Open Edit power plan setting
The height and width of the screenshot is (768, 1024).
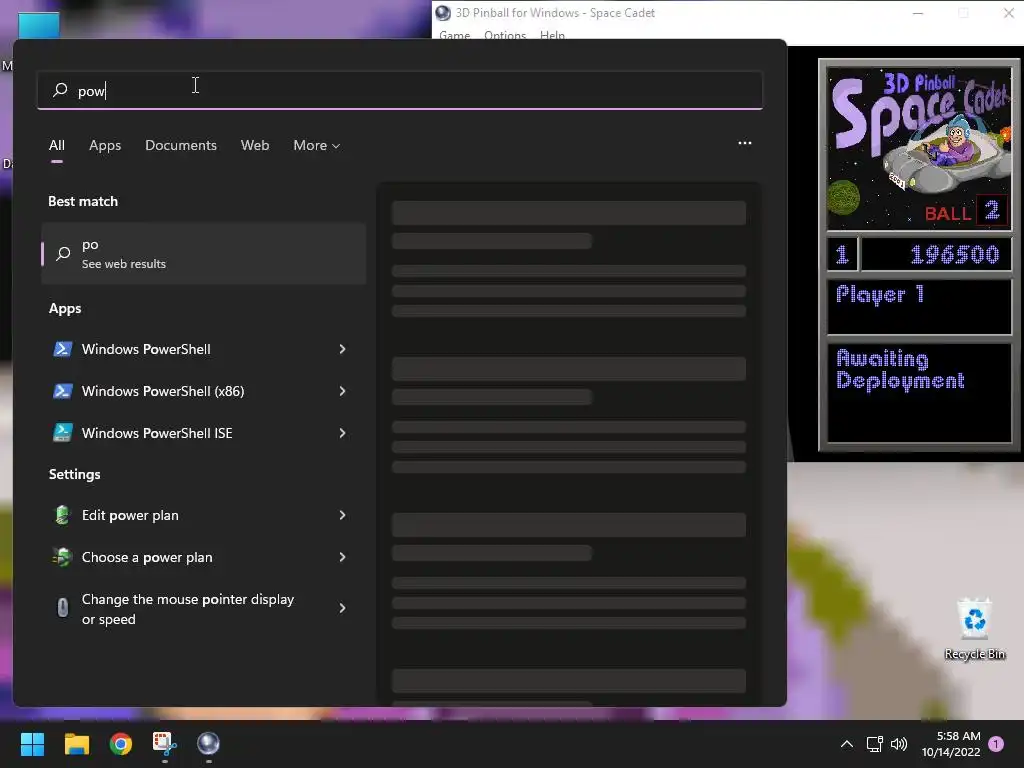pyautogui.click(x=203, y=515)
